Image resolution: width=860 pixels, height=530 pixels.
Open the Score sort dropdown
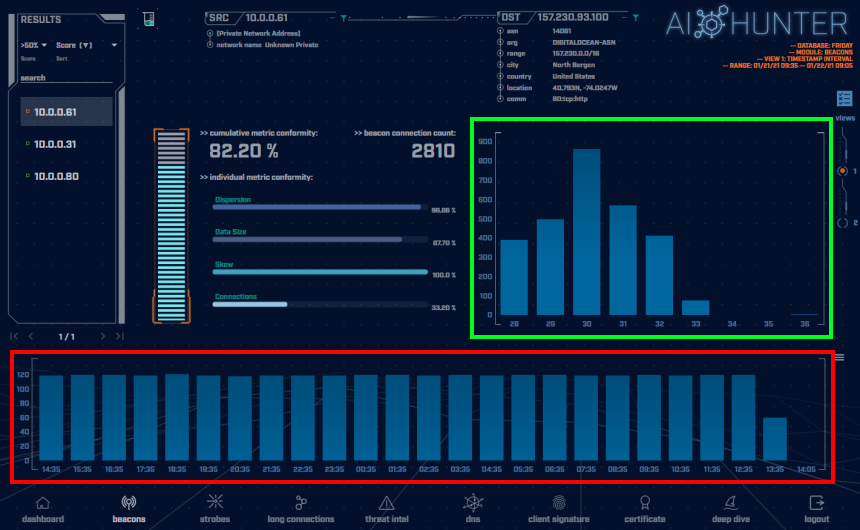[87, 45]
